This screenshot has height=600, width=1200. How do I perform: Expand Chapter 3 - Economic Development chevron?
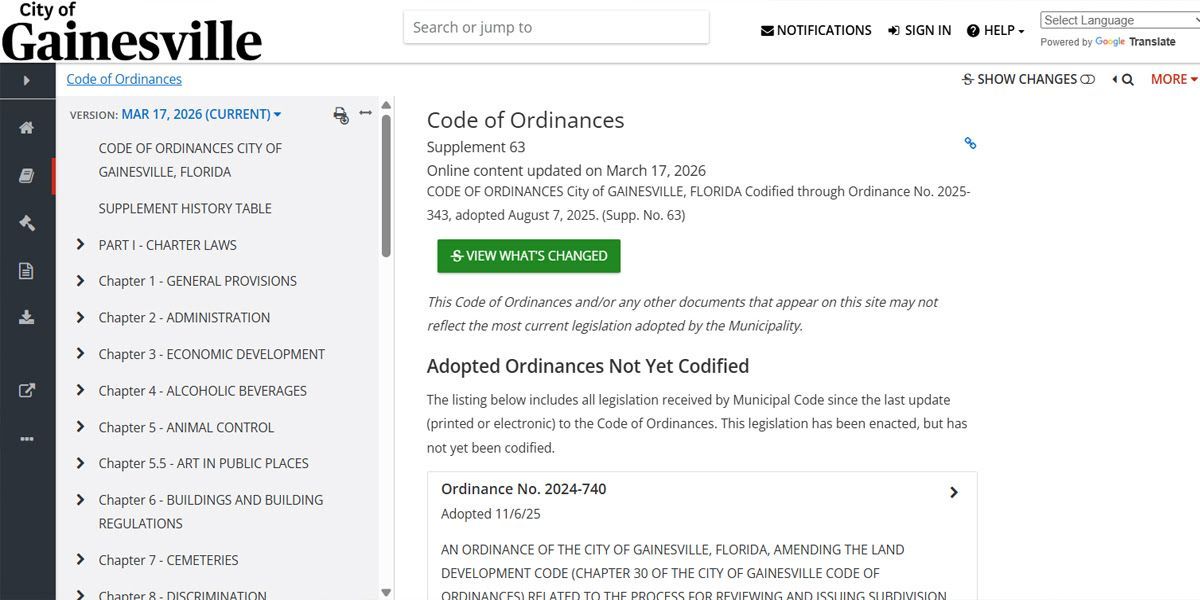click(80, 353)
